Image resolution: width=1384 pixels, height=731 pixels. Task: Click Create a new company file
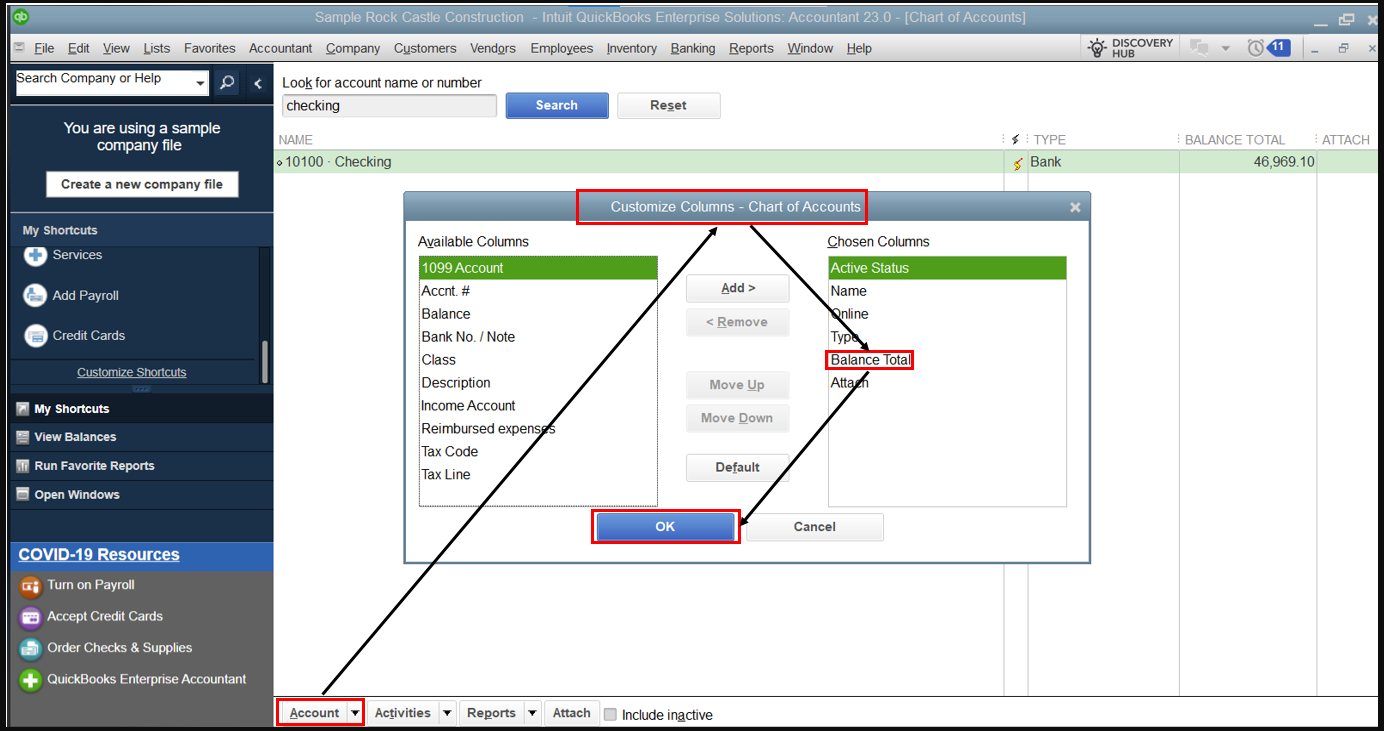(142, 184)
